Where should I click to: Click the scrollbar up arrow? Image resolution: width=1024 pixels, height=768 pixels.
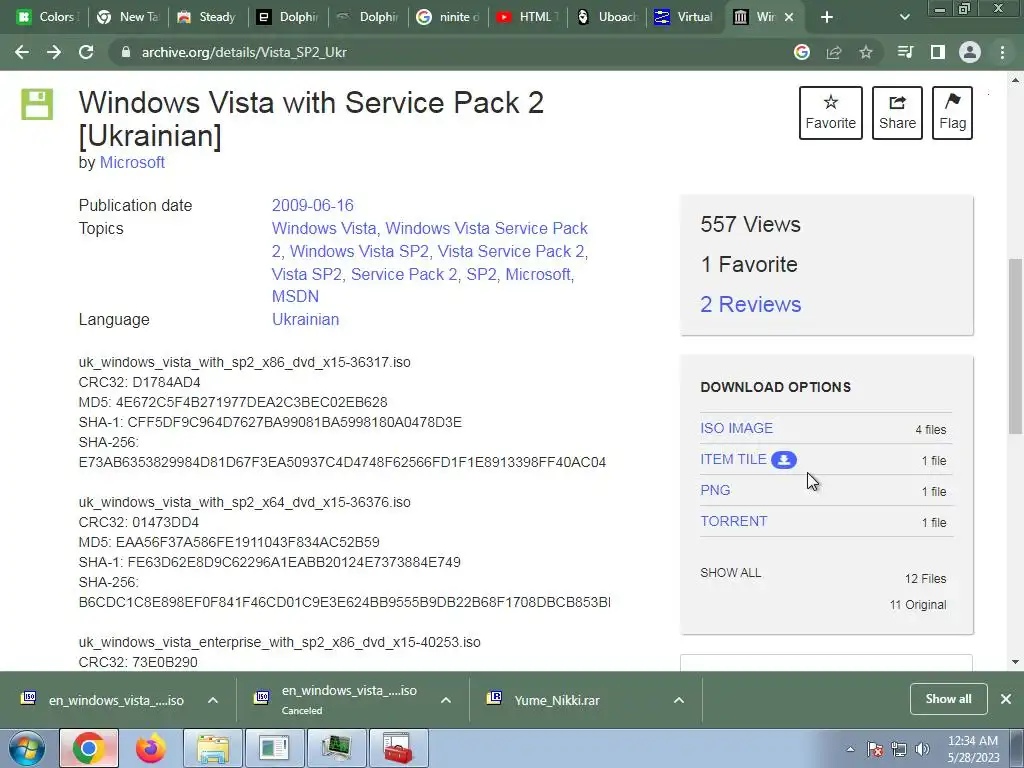1015,80
